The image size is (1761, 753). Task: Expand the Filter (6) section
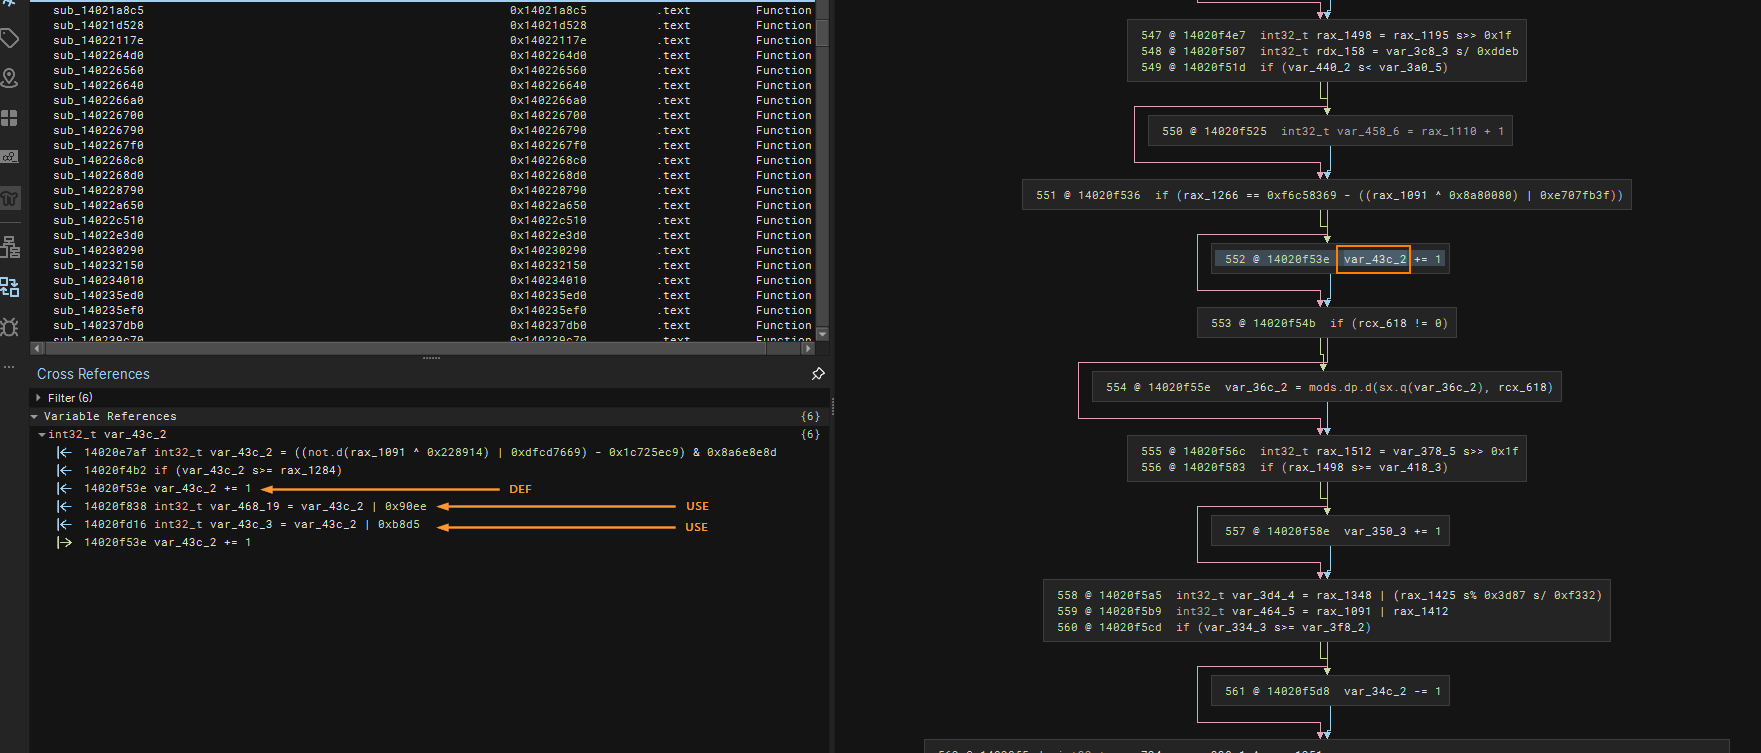[x=39, y=398]
